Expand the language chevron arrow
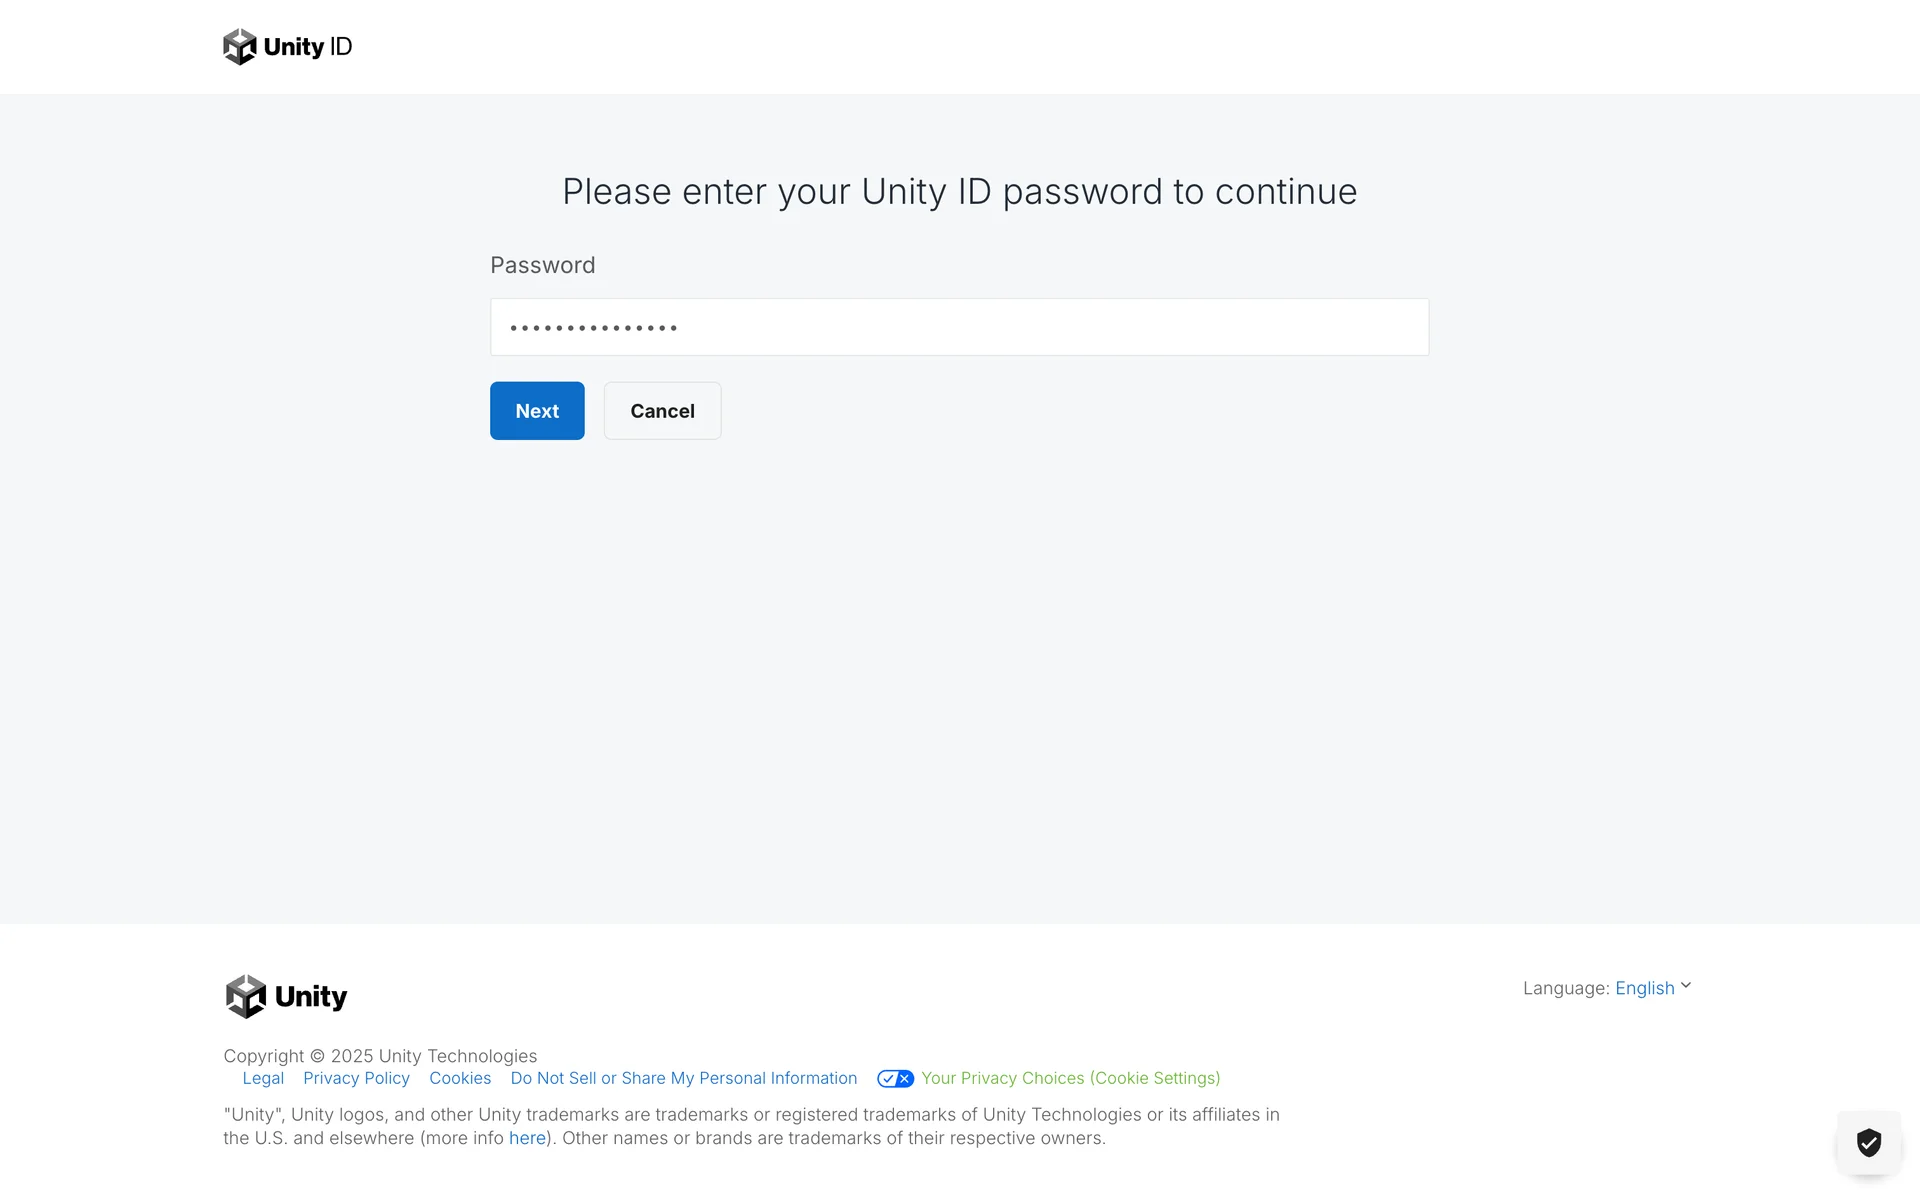1920x1200 pixels. coord(1686,986)
